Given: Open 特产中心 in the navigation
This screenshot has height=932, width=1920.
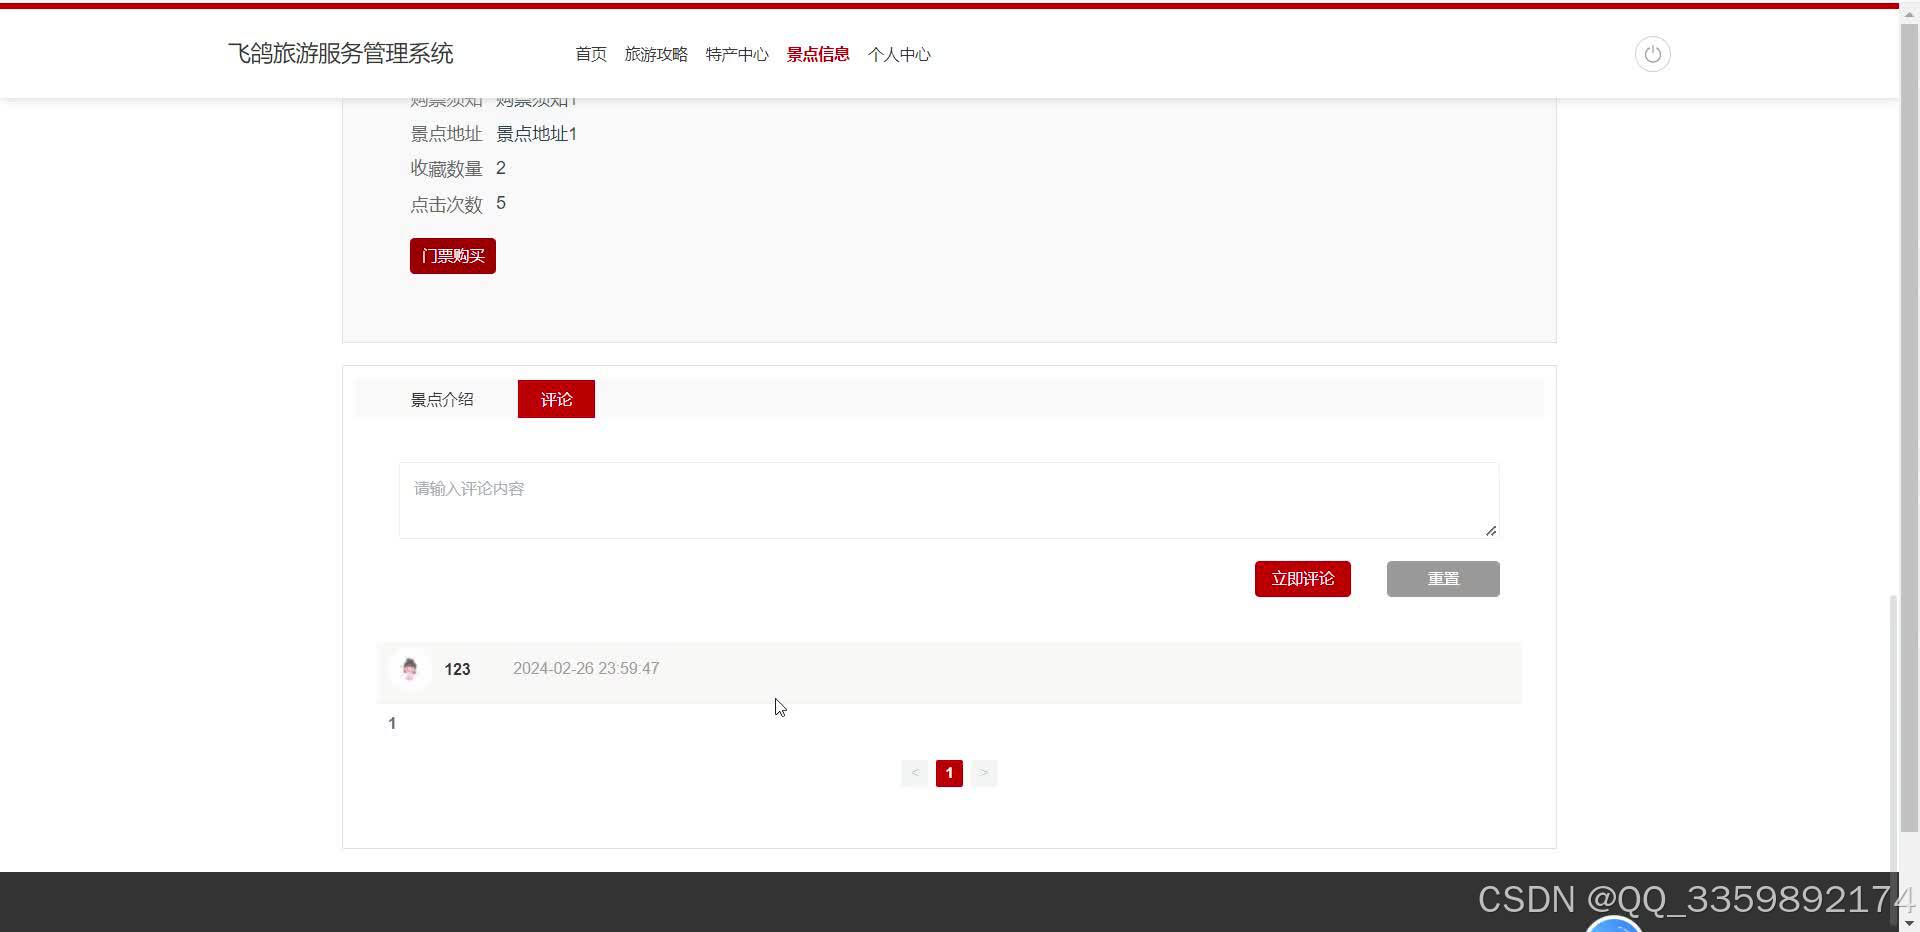Looking at the screenshot, I should [737, 54].
